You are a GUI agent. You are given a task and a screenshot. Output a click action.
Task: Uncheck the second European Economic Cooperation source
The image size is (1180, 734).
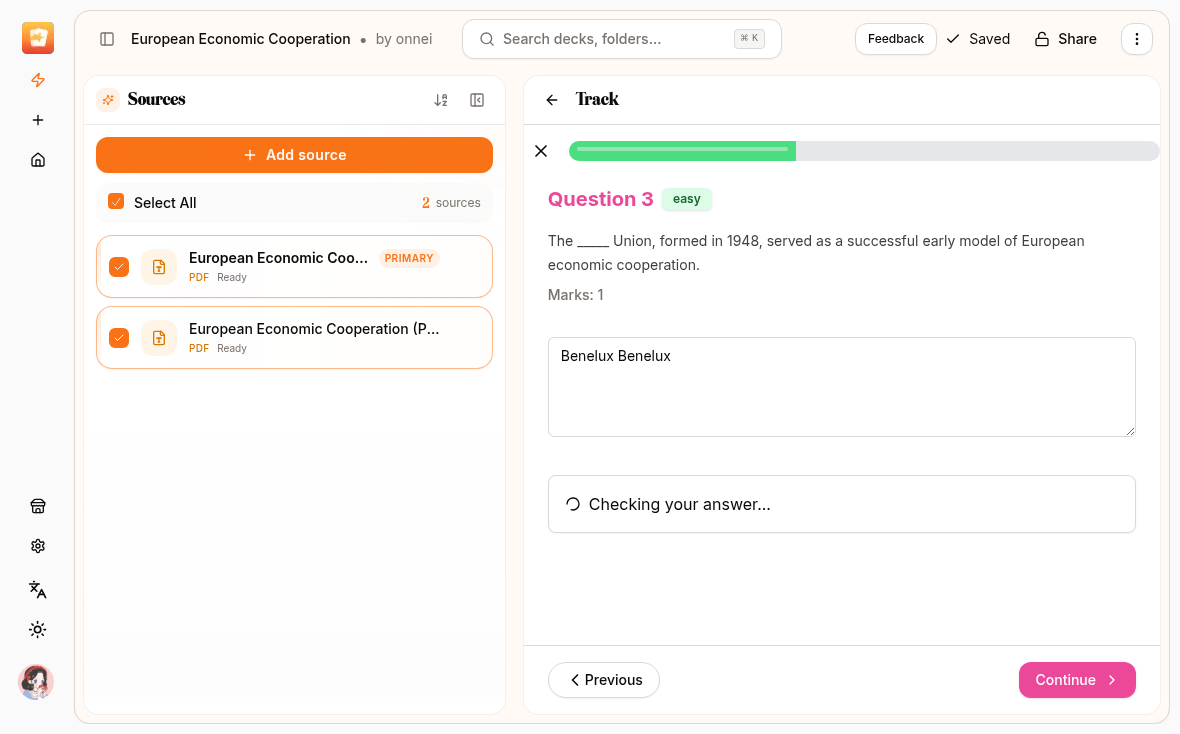[119, 338]
